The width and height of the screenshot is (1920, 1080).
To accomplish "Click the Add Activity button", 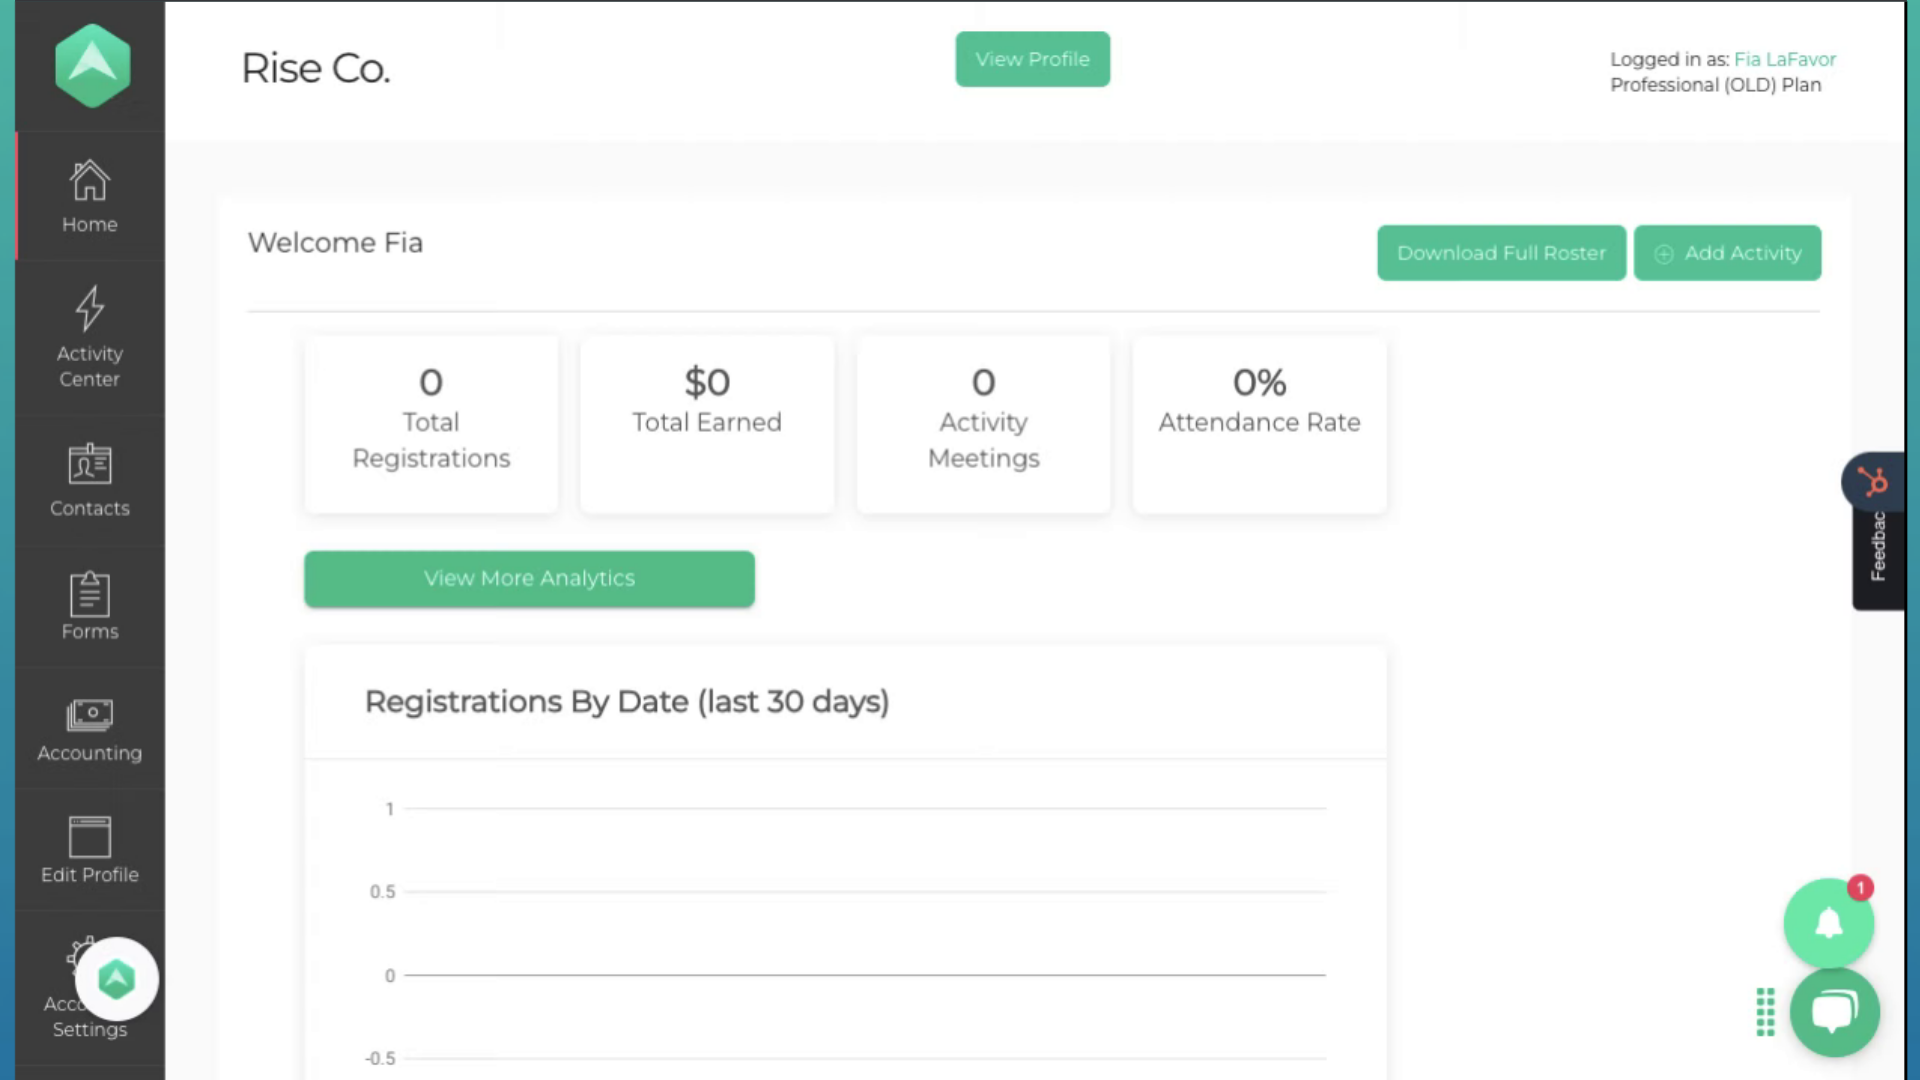I will point(1727,253).
